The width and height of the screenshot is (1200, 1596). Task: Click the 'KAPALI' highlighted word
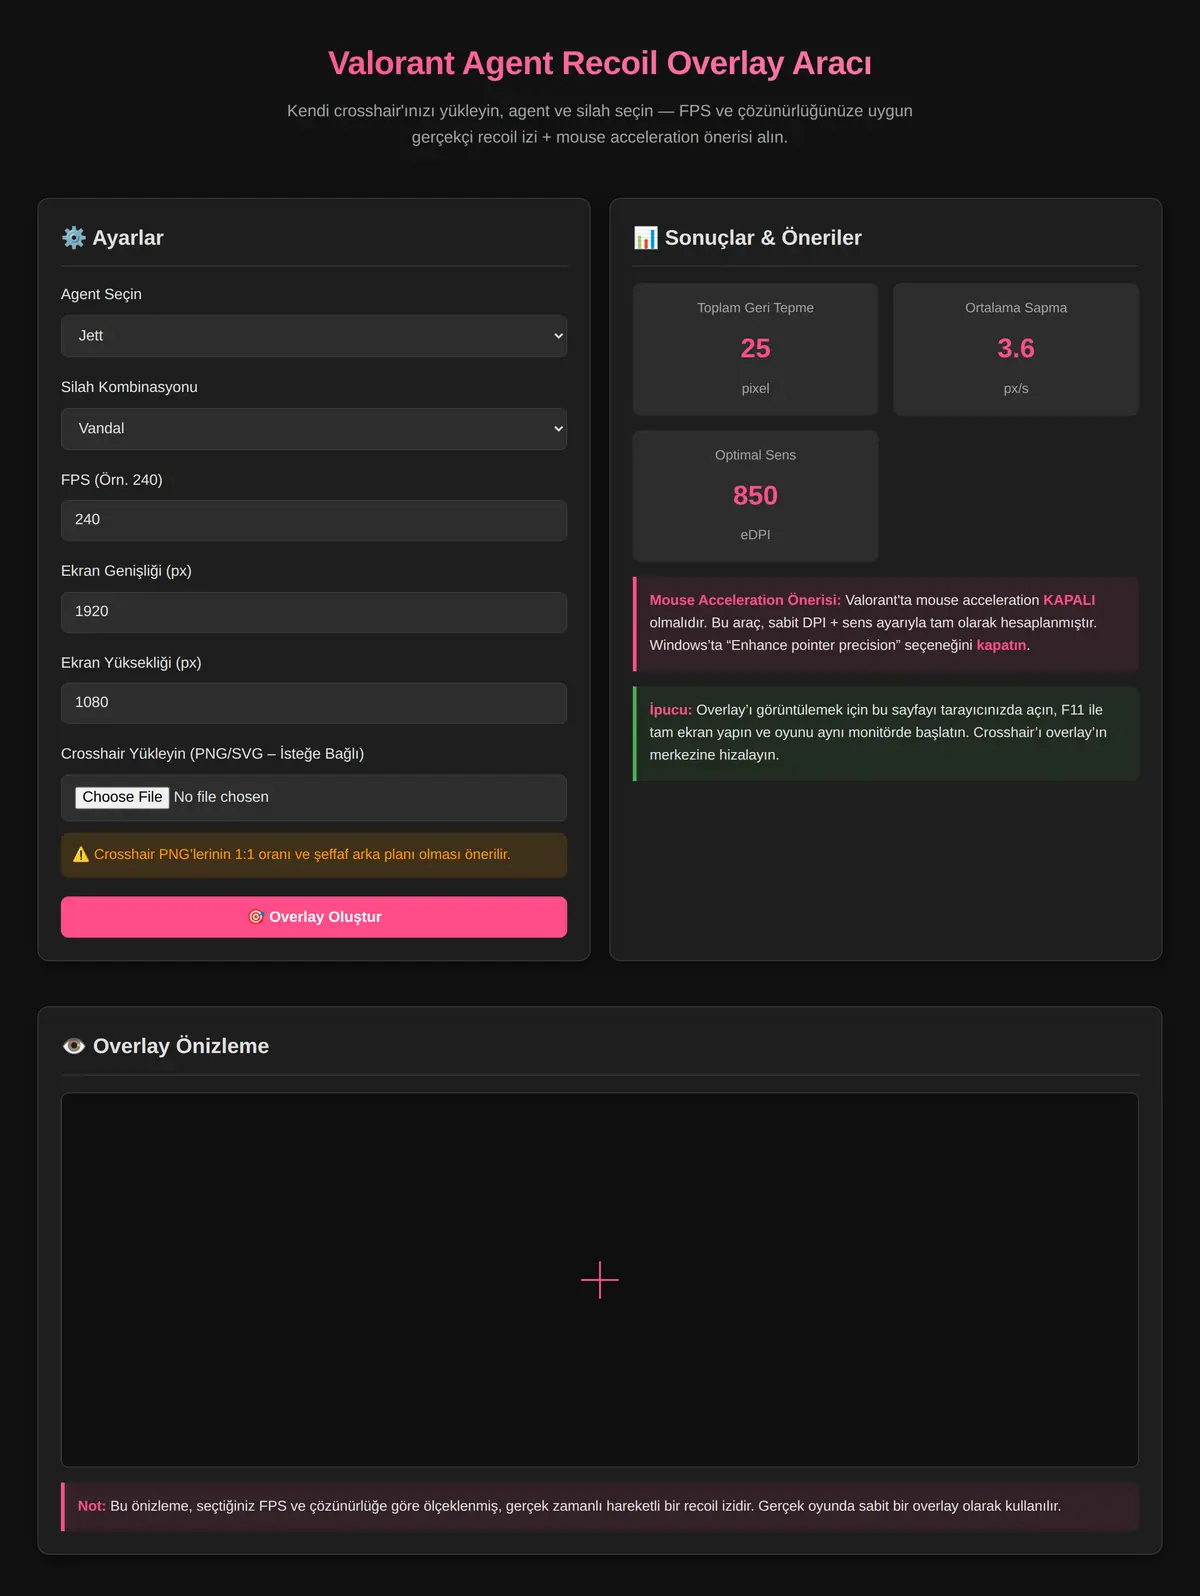click(1069, 600)
